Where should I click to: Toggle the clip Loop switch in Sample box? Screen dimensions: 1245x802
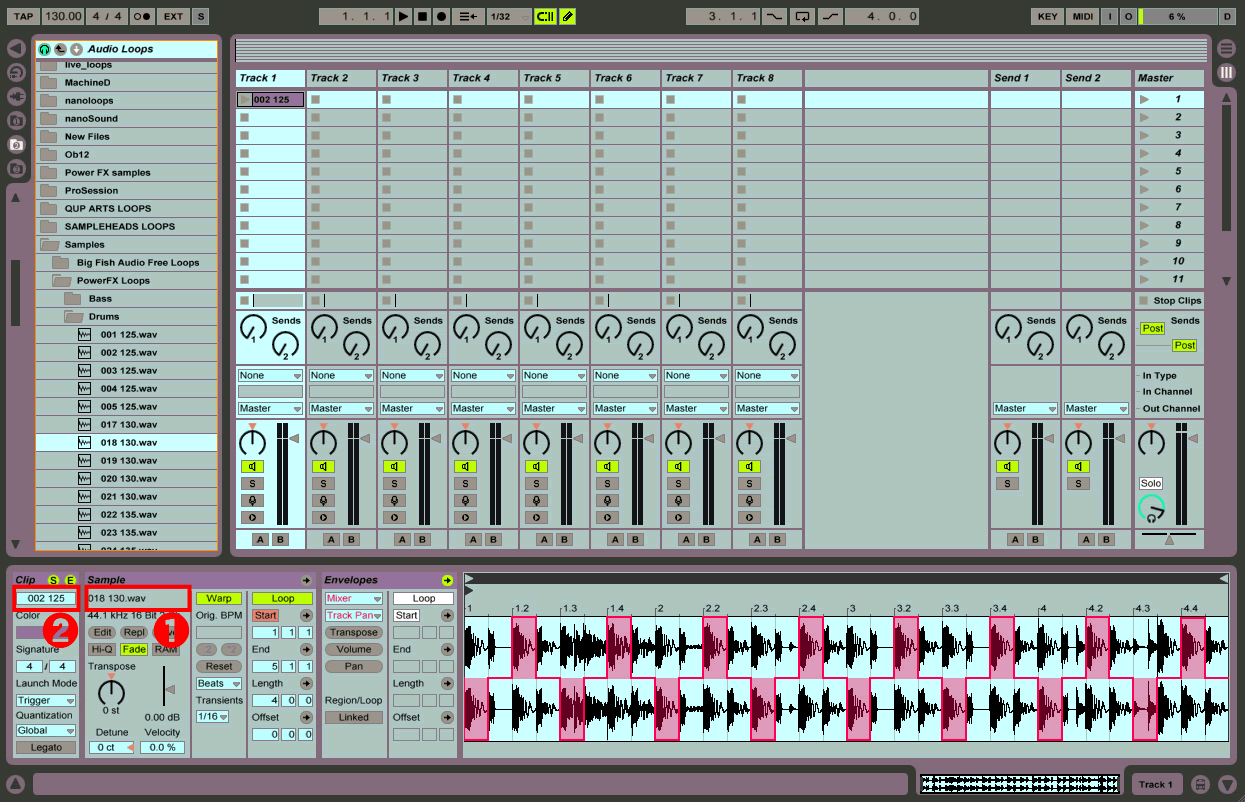tap(283, 598)
